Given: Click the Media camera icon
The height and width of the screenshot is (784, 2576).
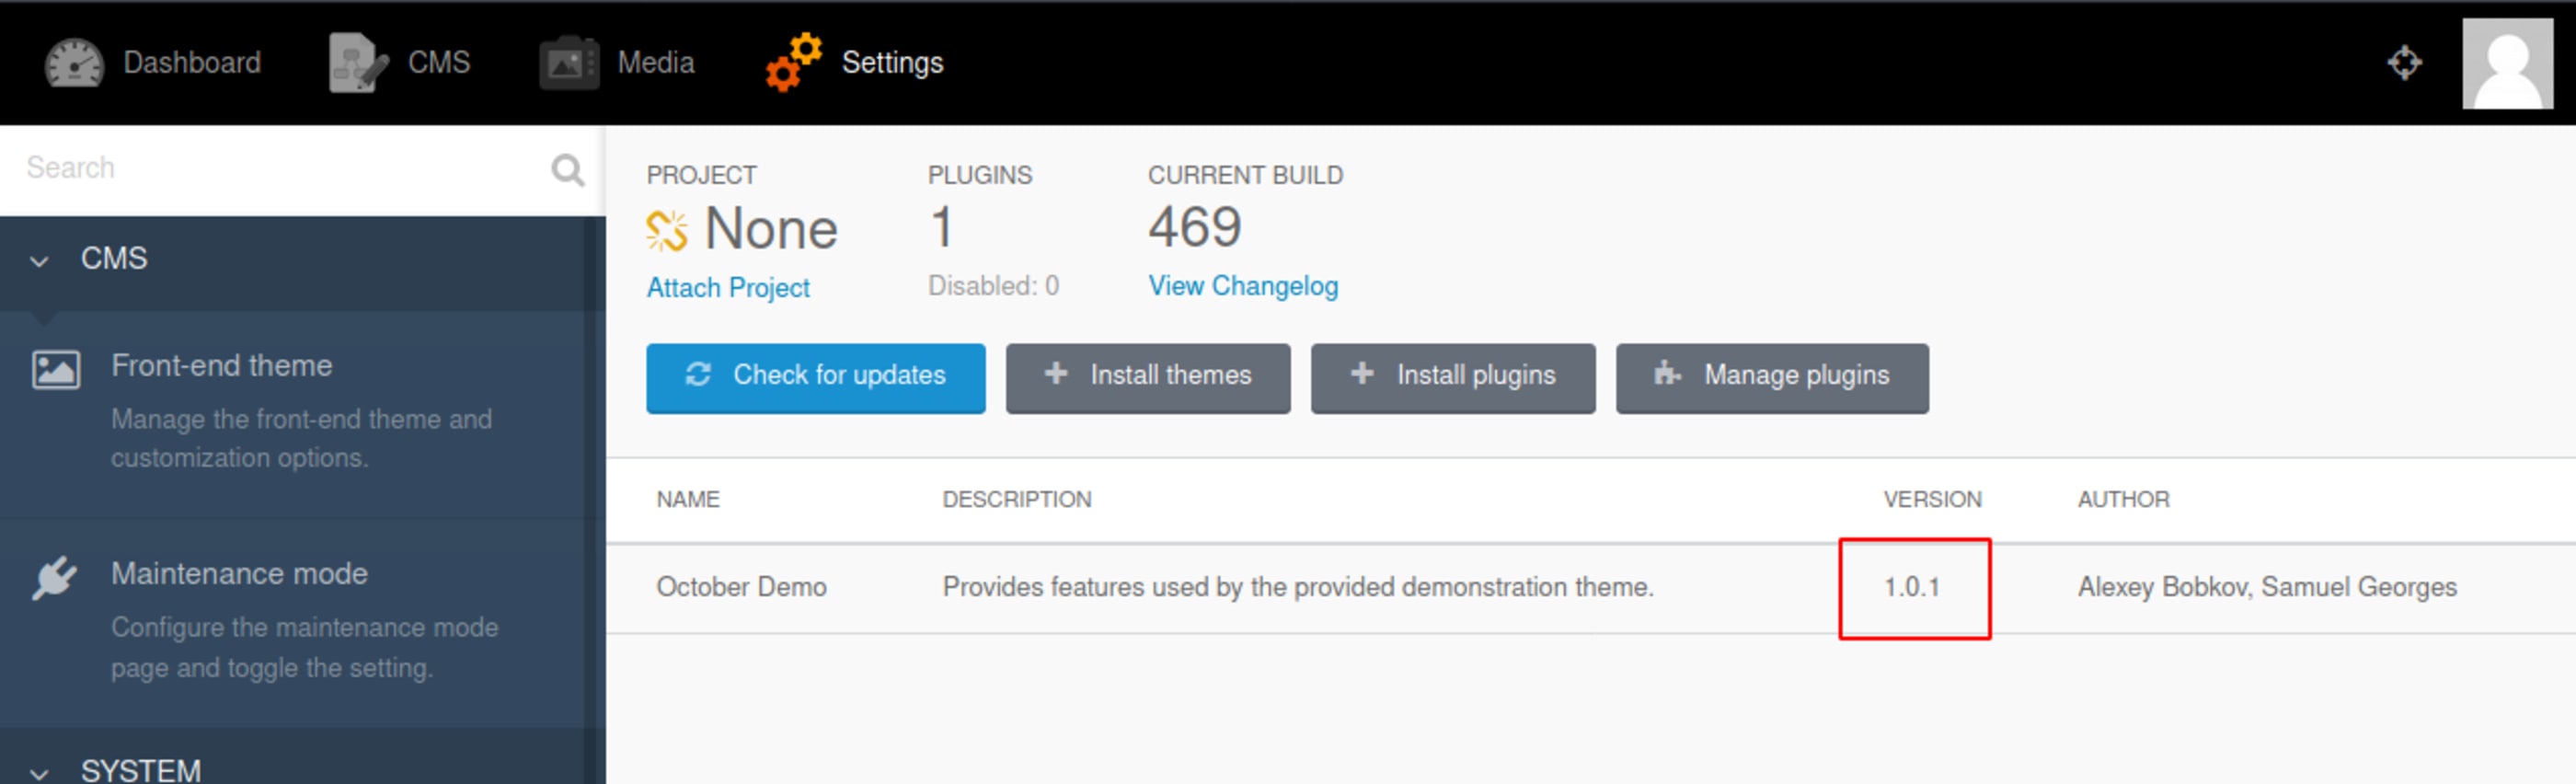Looking at the screenshot, I should pos(568,64).
